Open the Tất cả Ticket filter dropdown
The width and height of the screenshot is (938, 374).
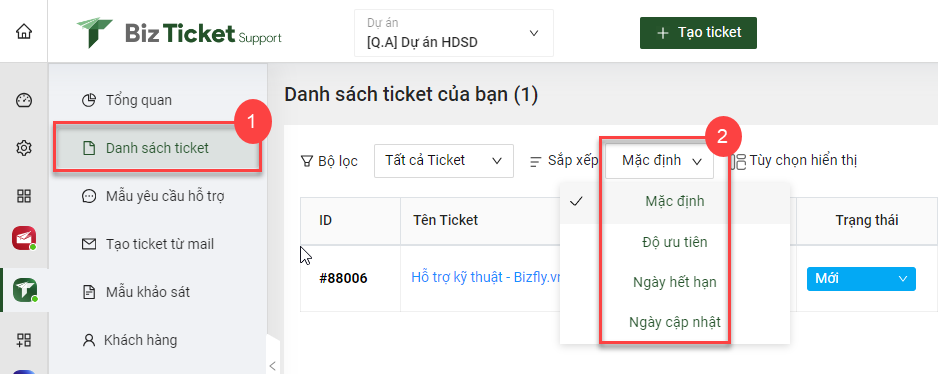(444, 160)
